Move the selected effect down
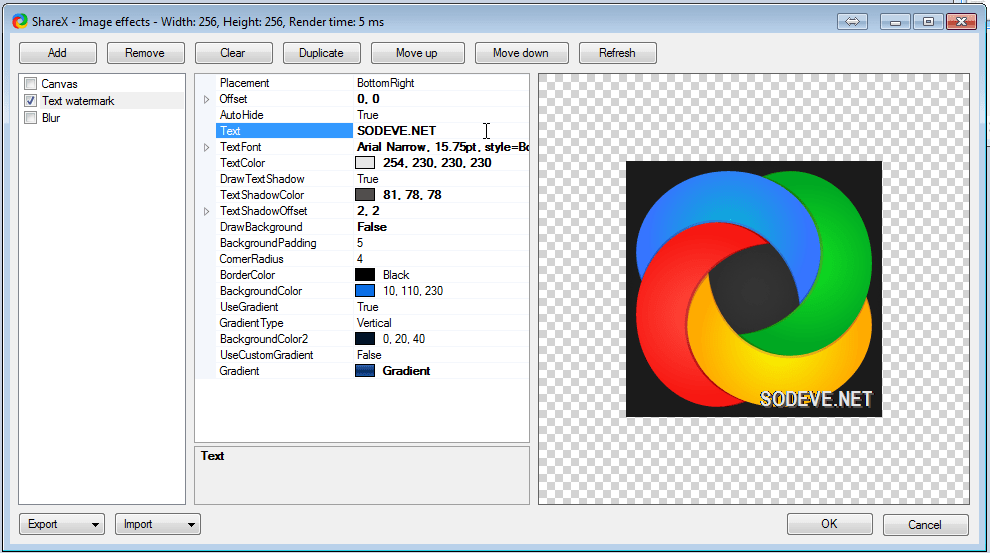990x553 pixels. pyautogui.click(x=522, y=53)
